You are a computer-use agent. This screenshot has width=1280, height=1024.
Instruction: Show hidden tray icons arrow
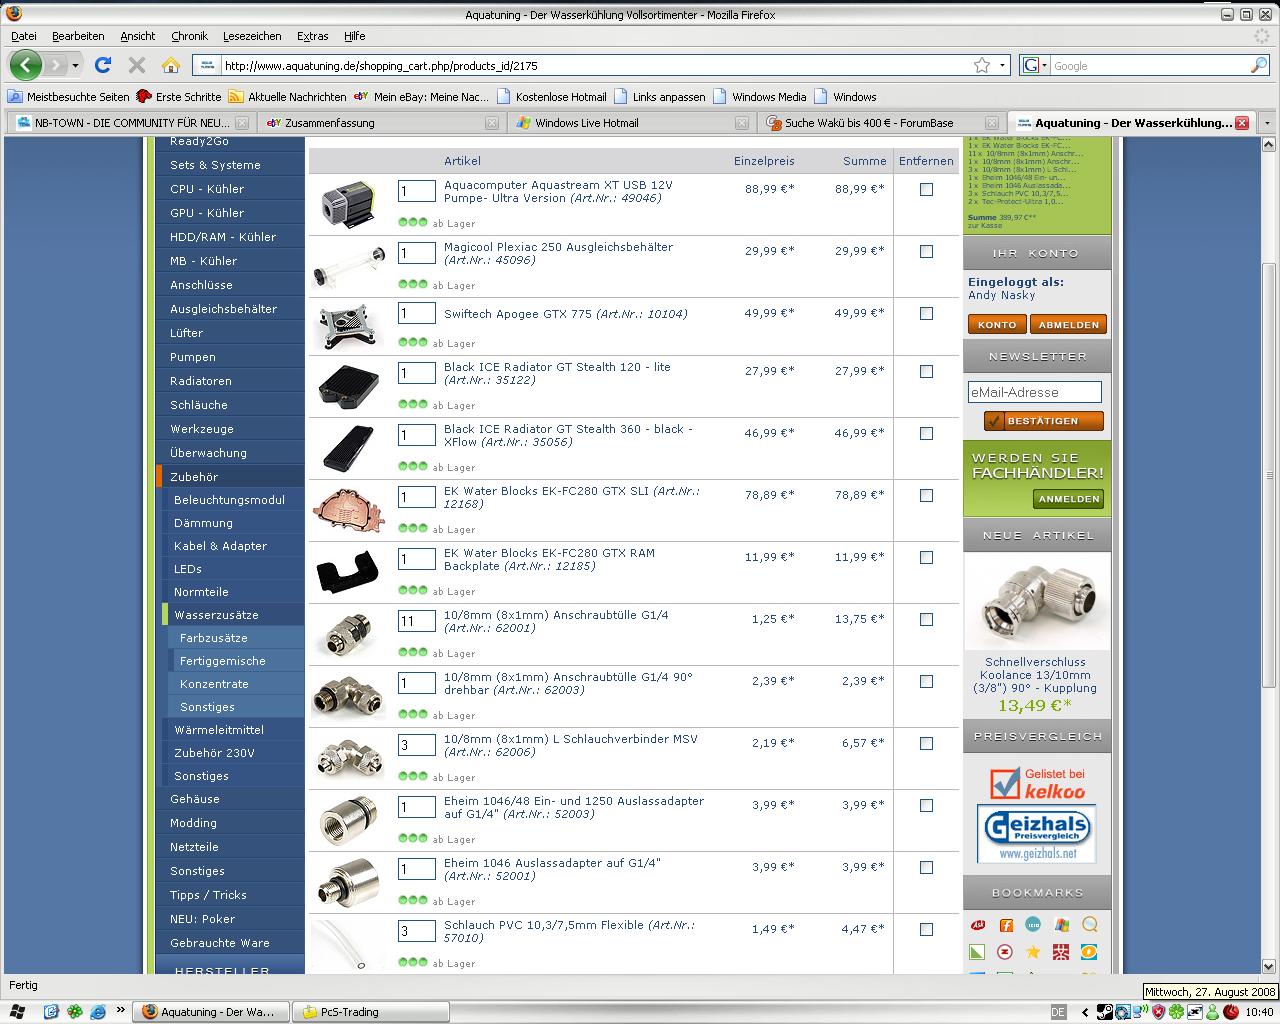(x=1086, y=1012)
